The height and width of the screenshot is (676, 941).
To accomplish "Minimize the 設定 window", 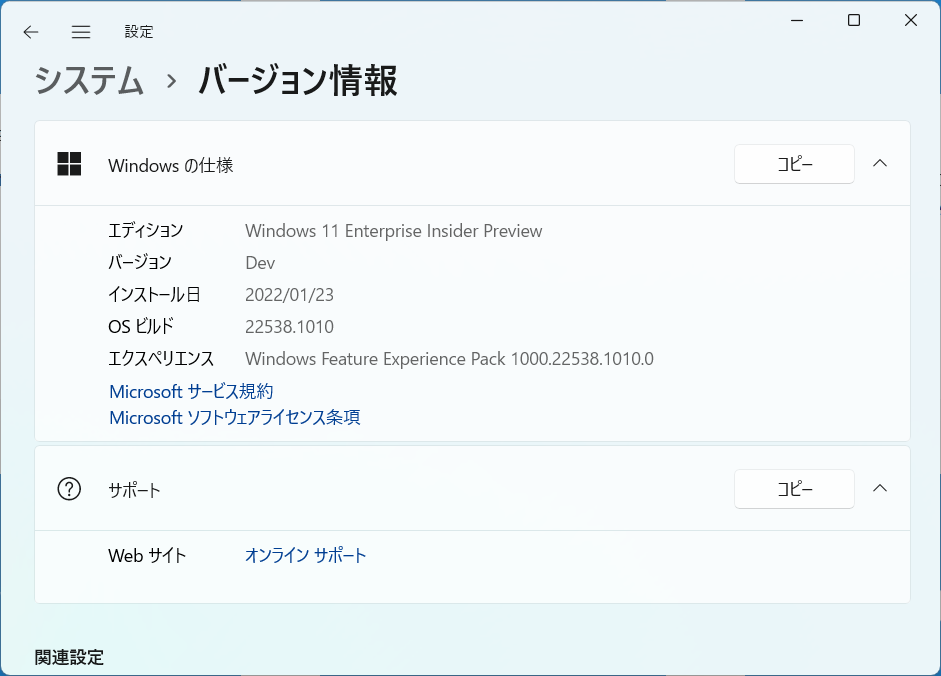I will coord(797,20).
